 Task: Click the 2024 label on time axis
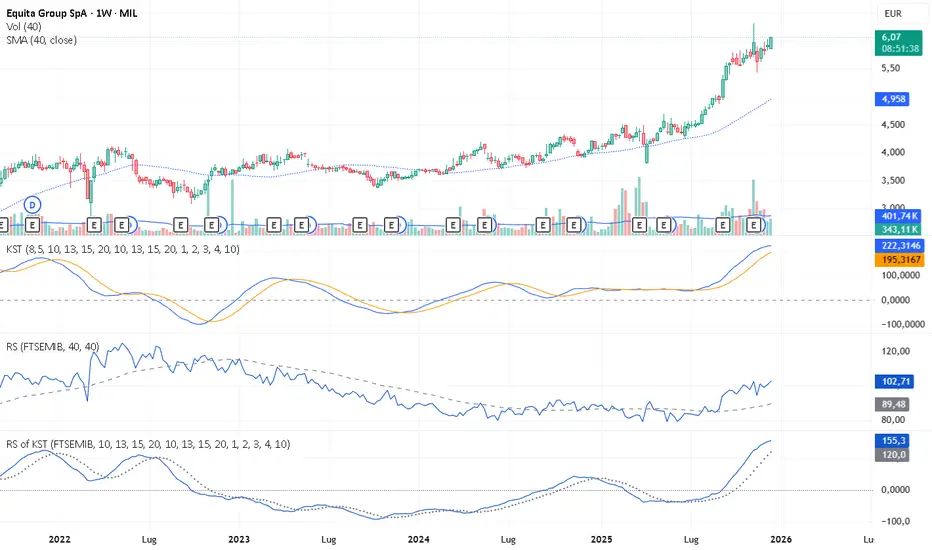pos(418,539)
